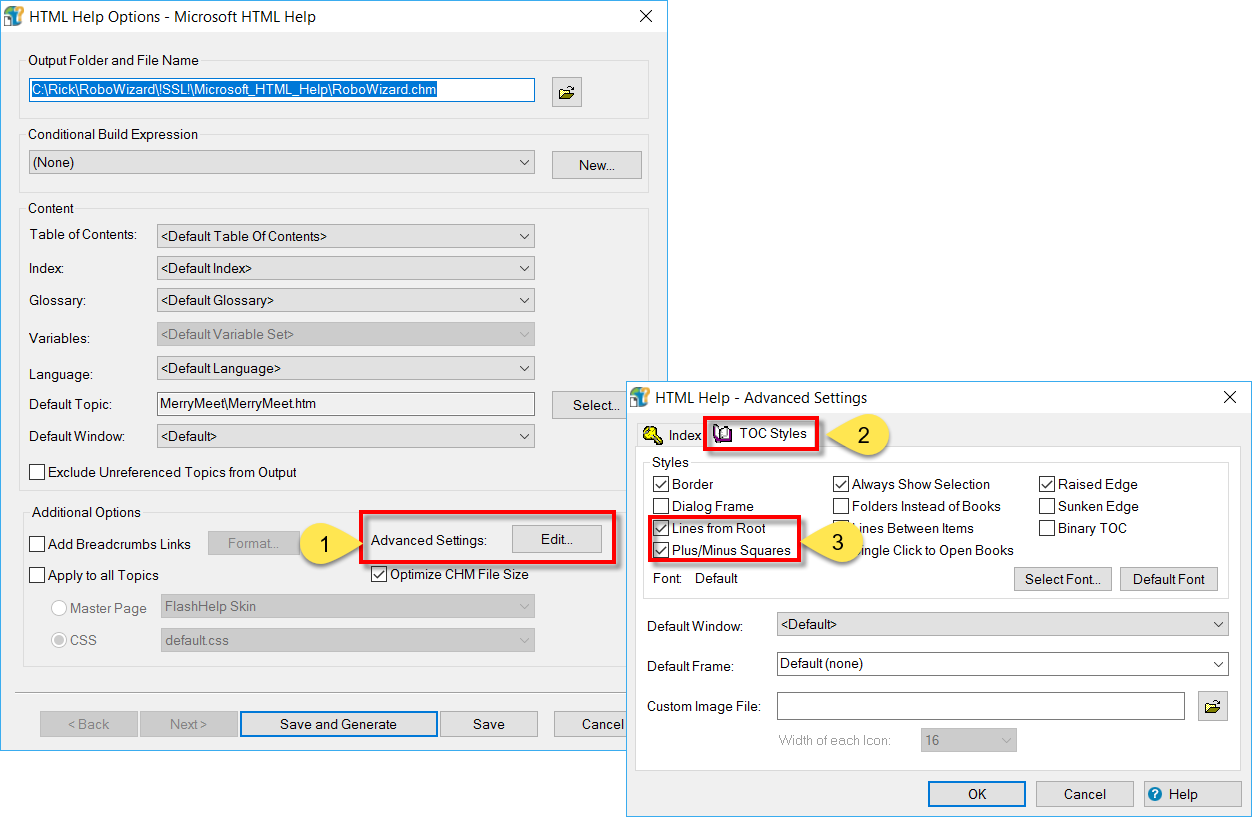This screenshot has width=1252, height=817.
Task: Click the Custom Image File text field
Action: point(981,706)
